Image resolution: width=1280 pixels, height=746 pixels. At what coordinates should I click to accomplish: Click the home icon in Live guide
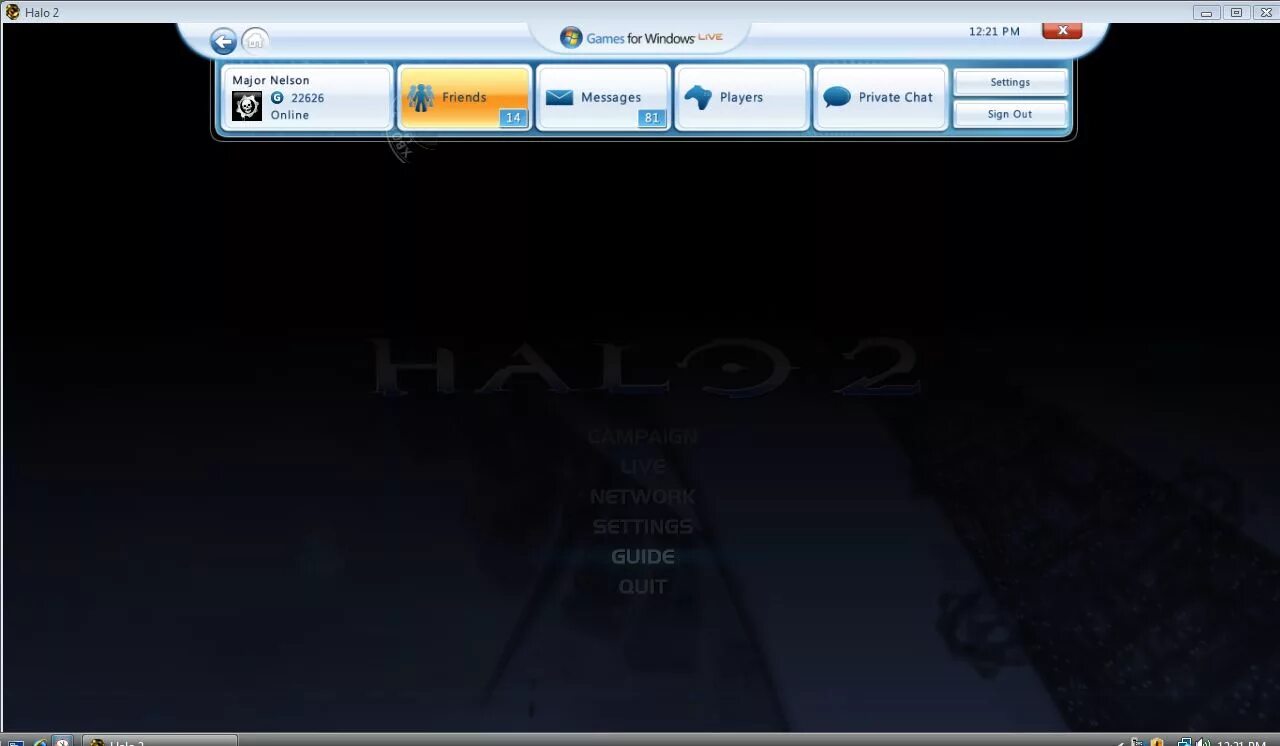(255, 41)
